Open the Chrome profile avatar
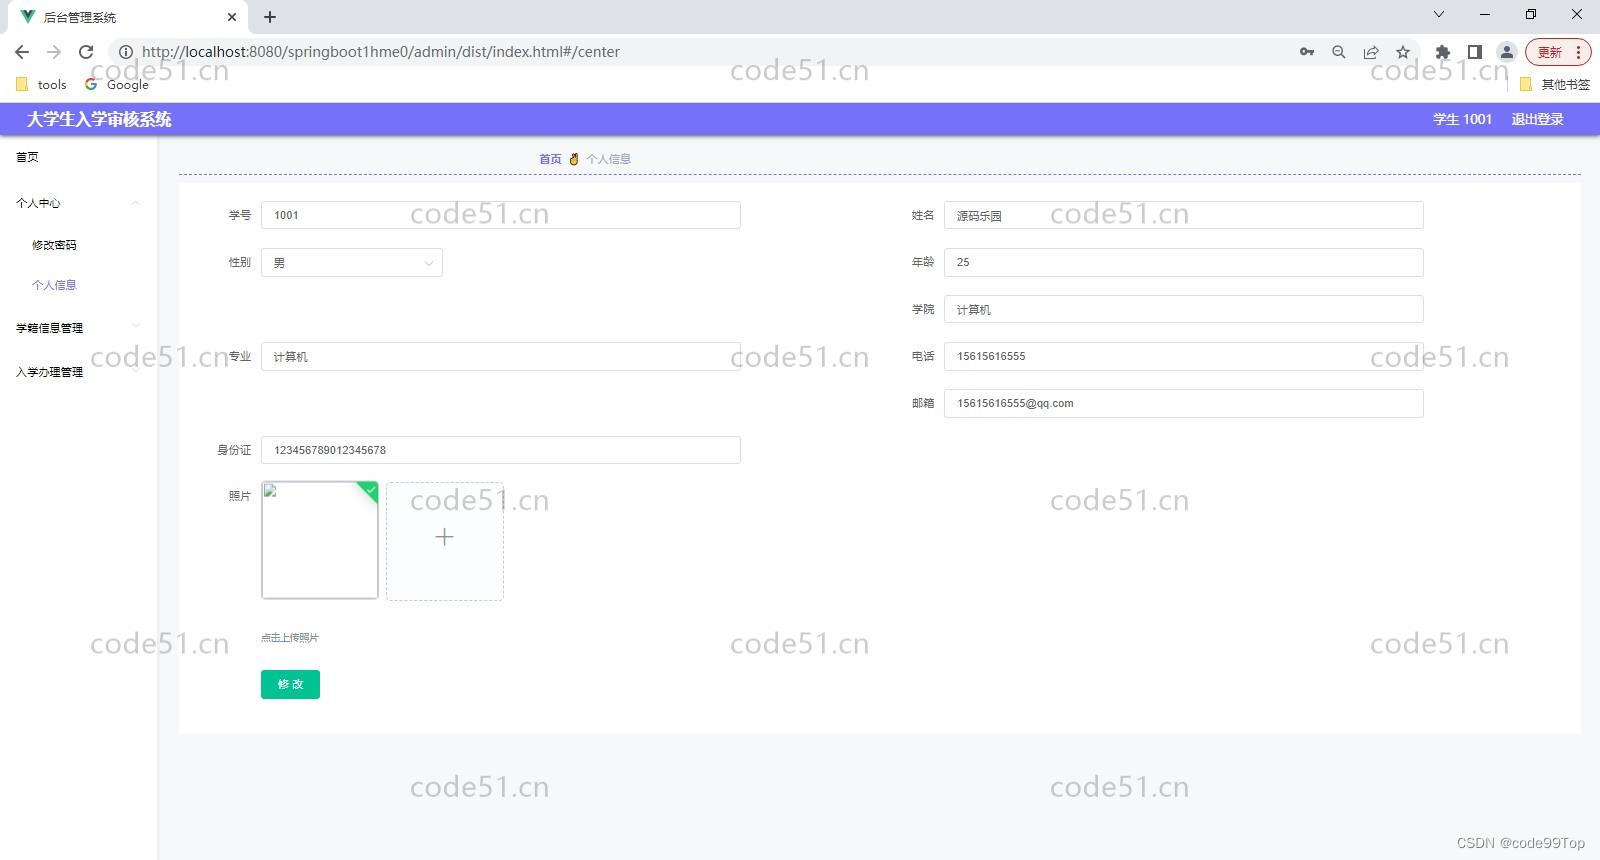 point(1506,52)
